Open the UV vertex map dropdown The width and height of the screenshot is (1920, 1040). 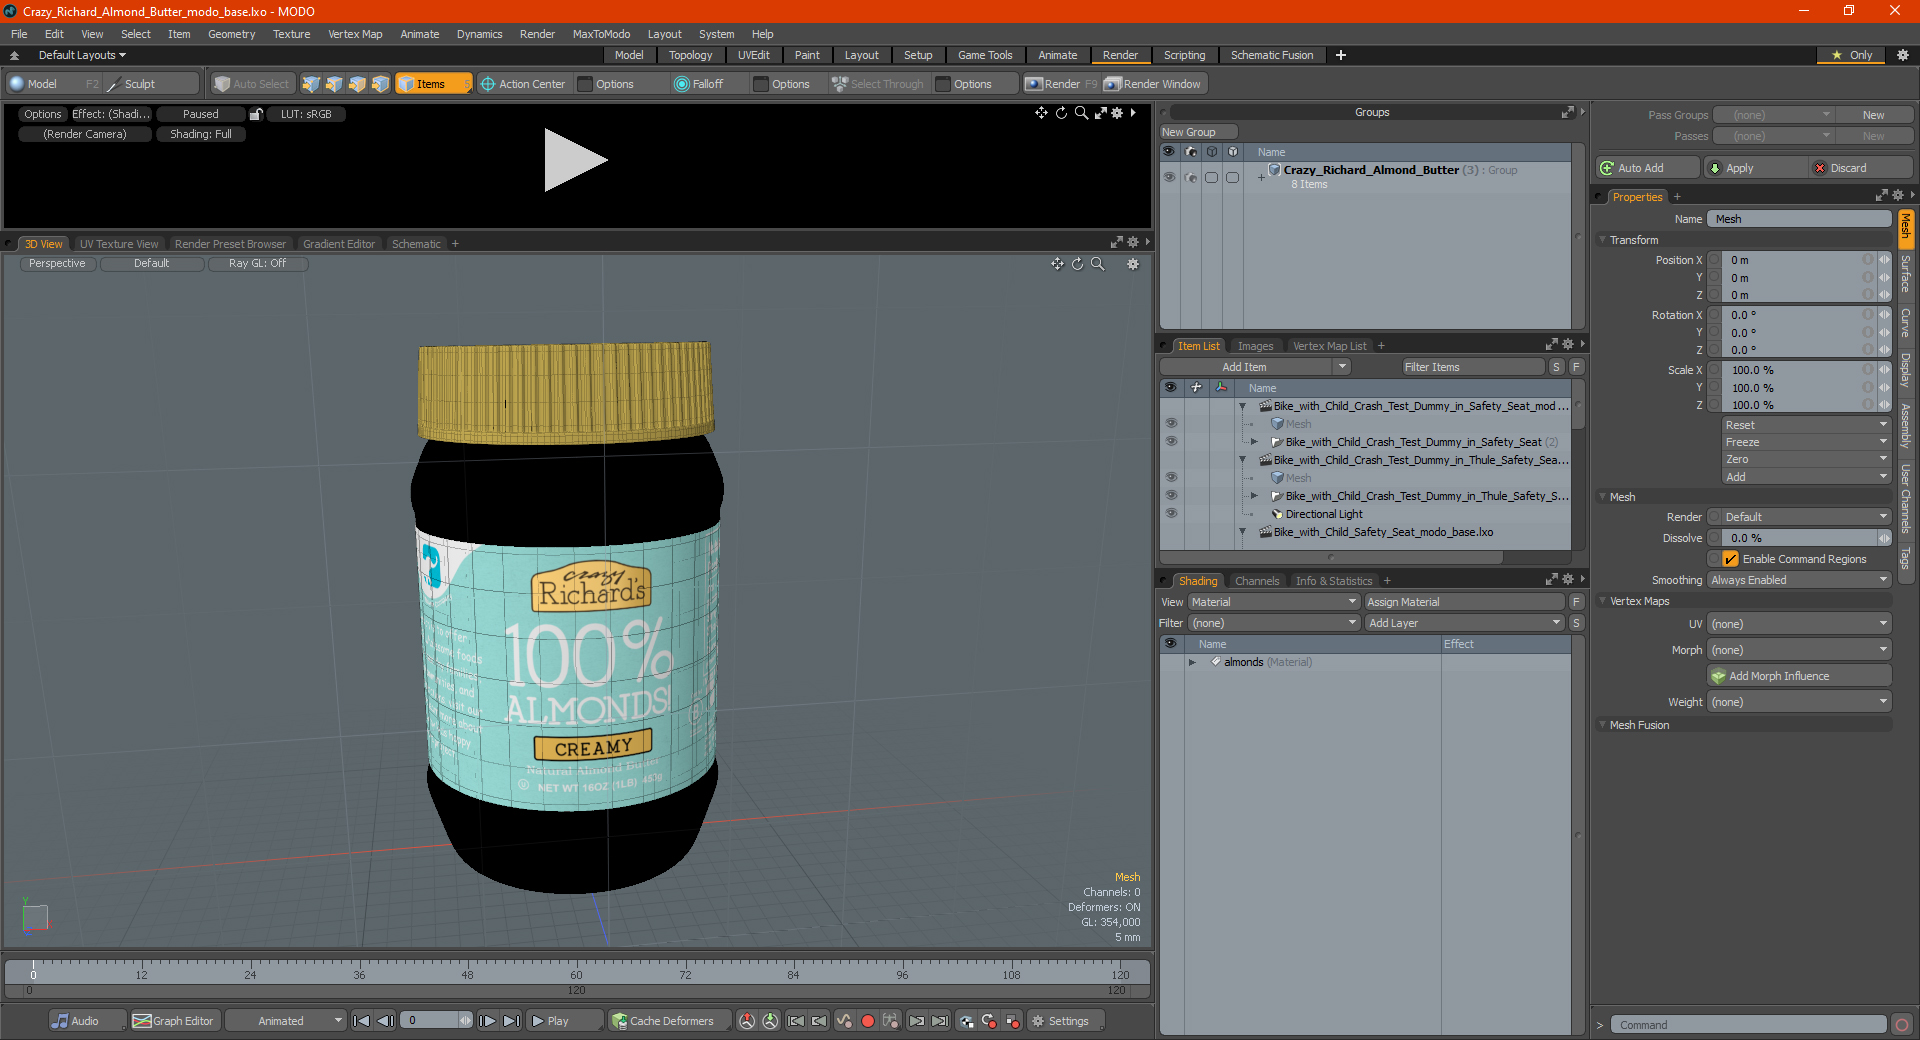(x=1799, y=624)
